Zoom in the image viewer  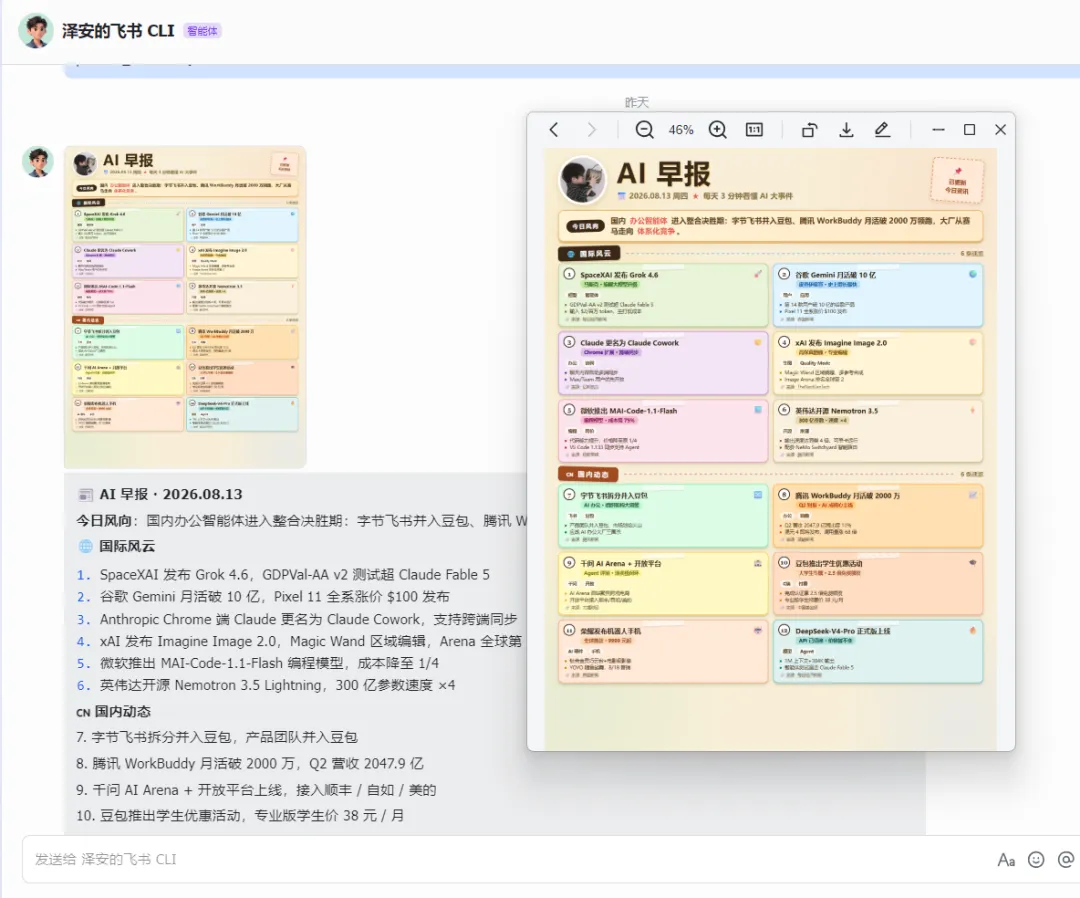[718, 129]
